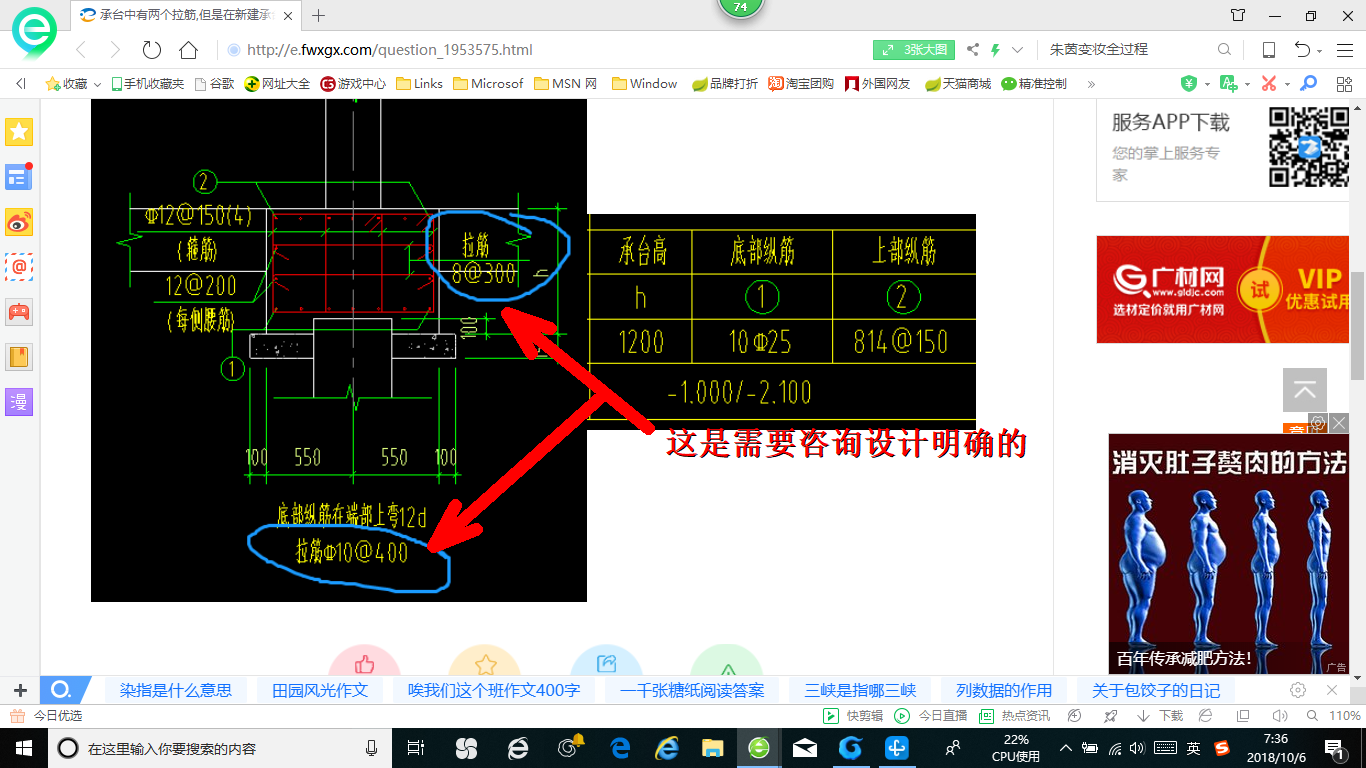The height and width of the screenshot is (768, 1366).
Task: Click the browser forward arrow
Action: tap(115, 50)
